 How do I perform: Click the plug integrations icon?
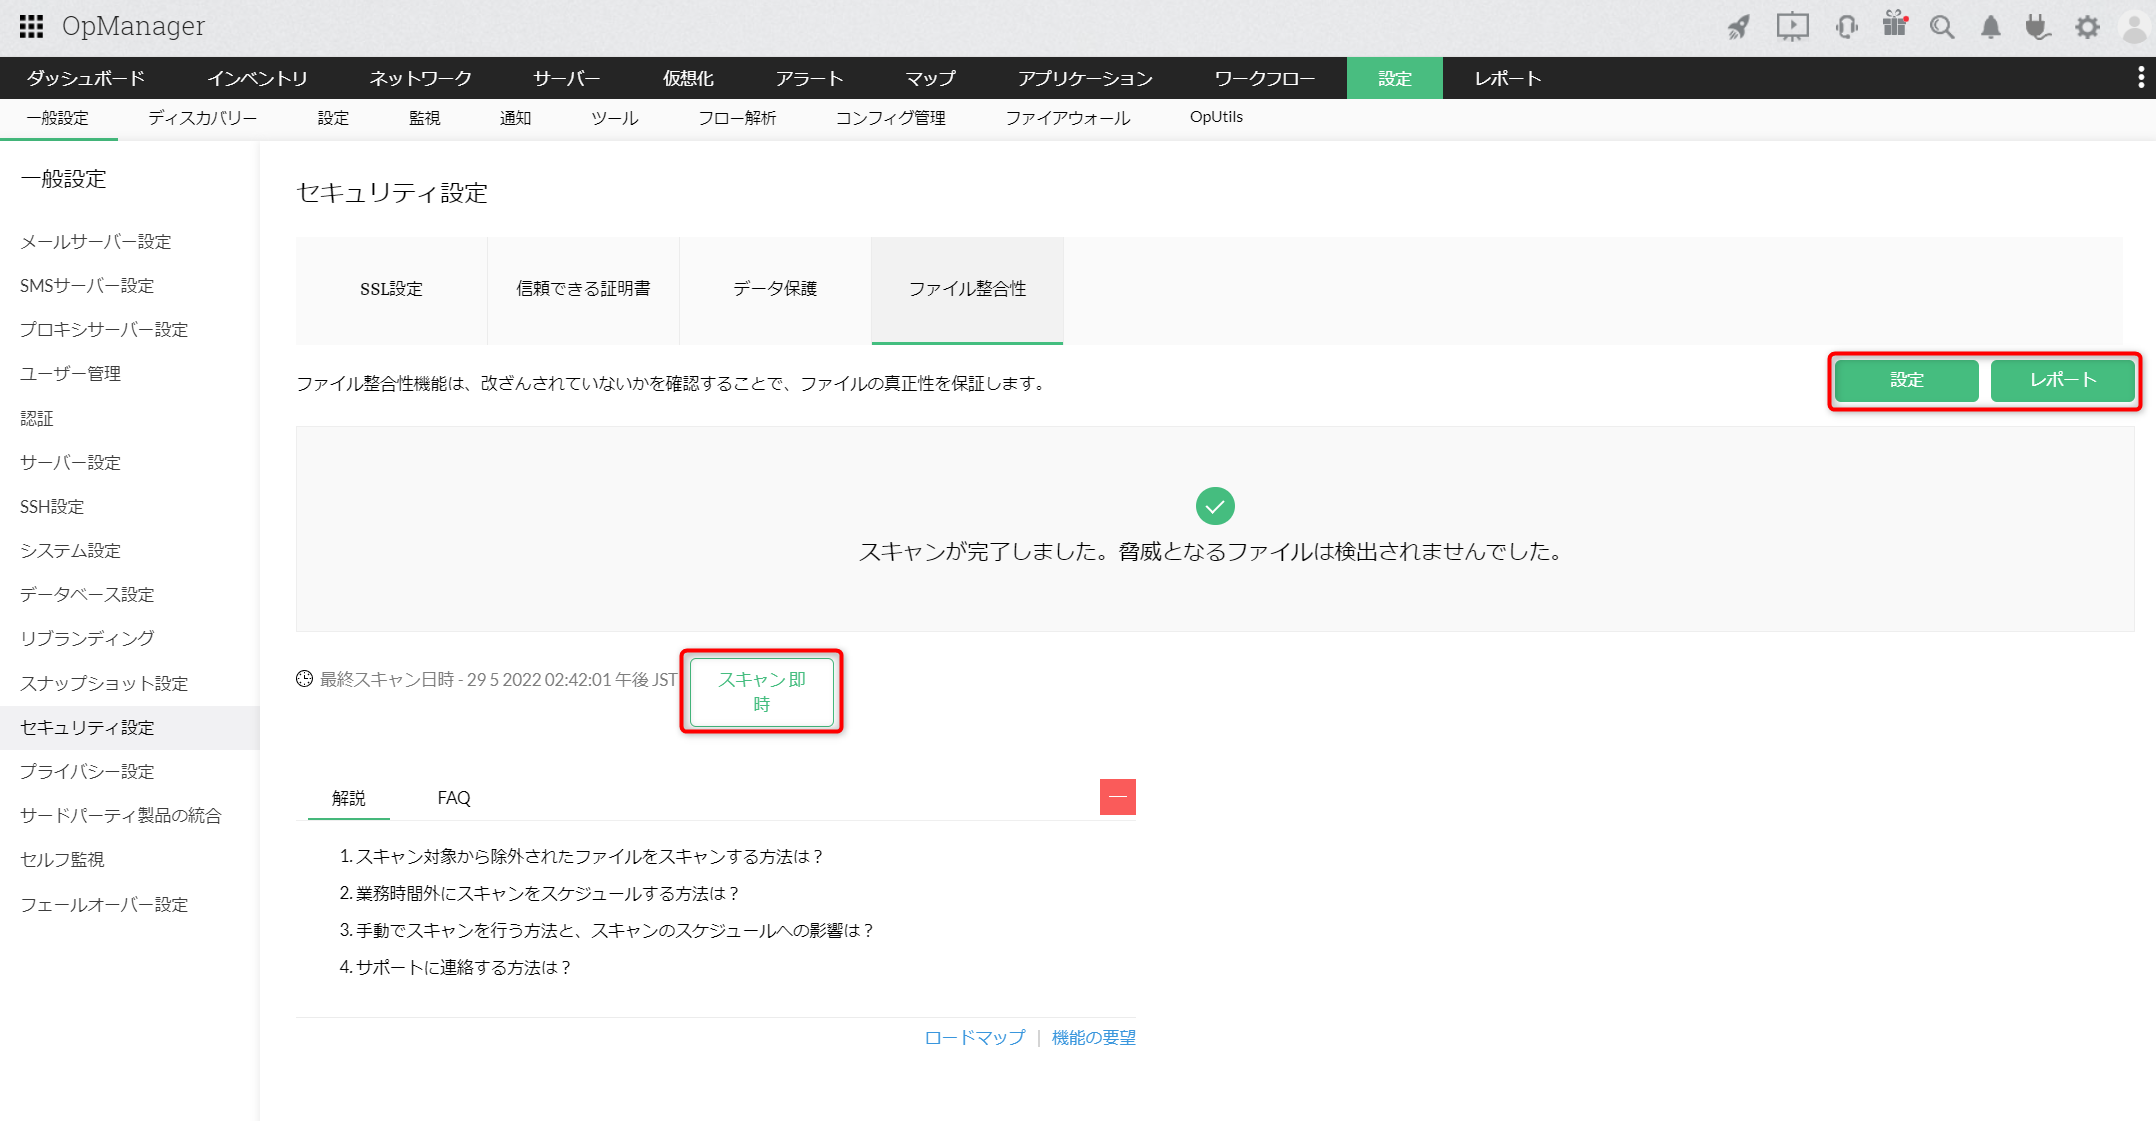pos(2037,27)
